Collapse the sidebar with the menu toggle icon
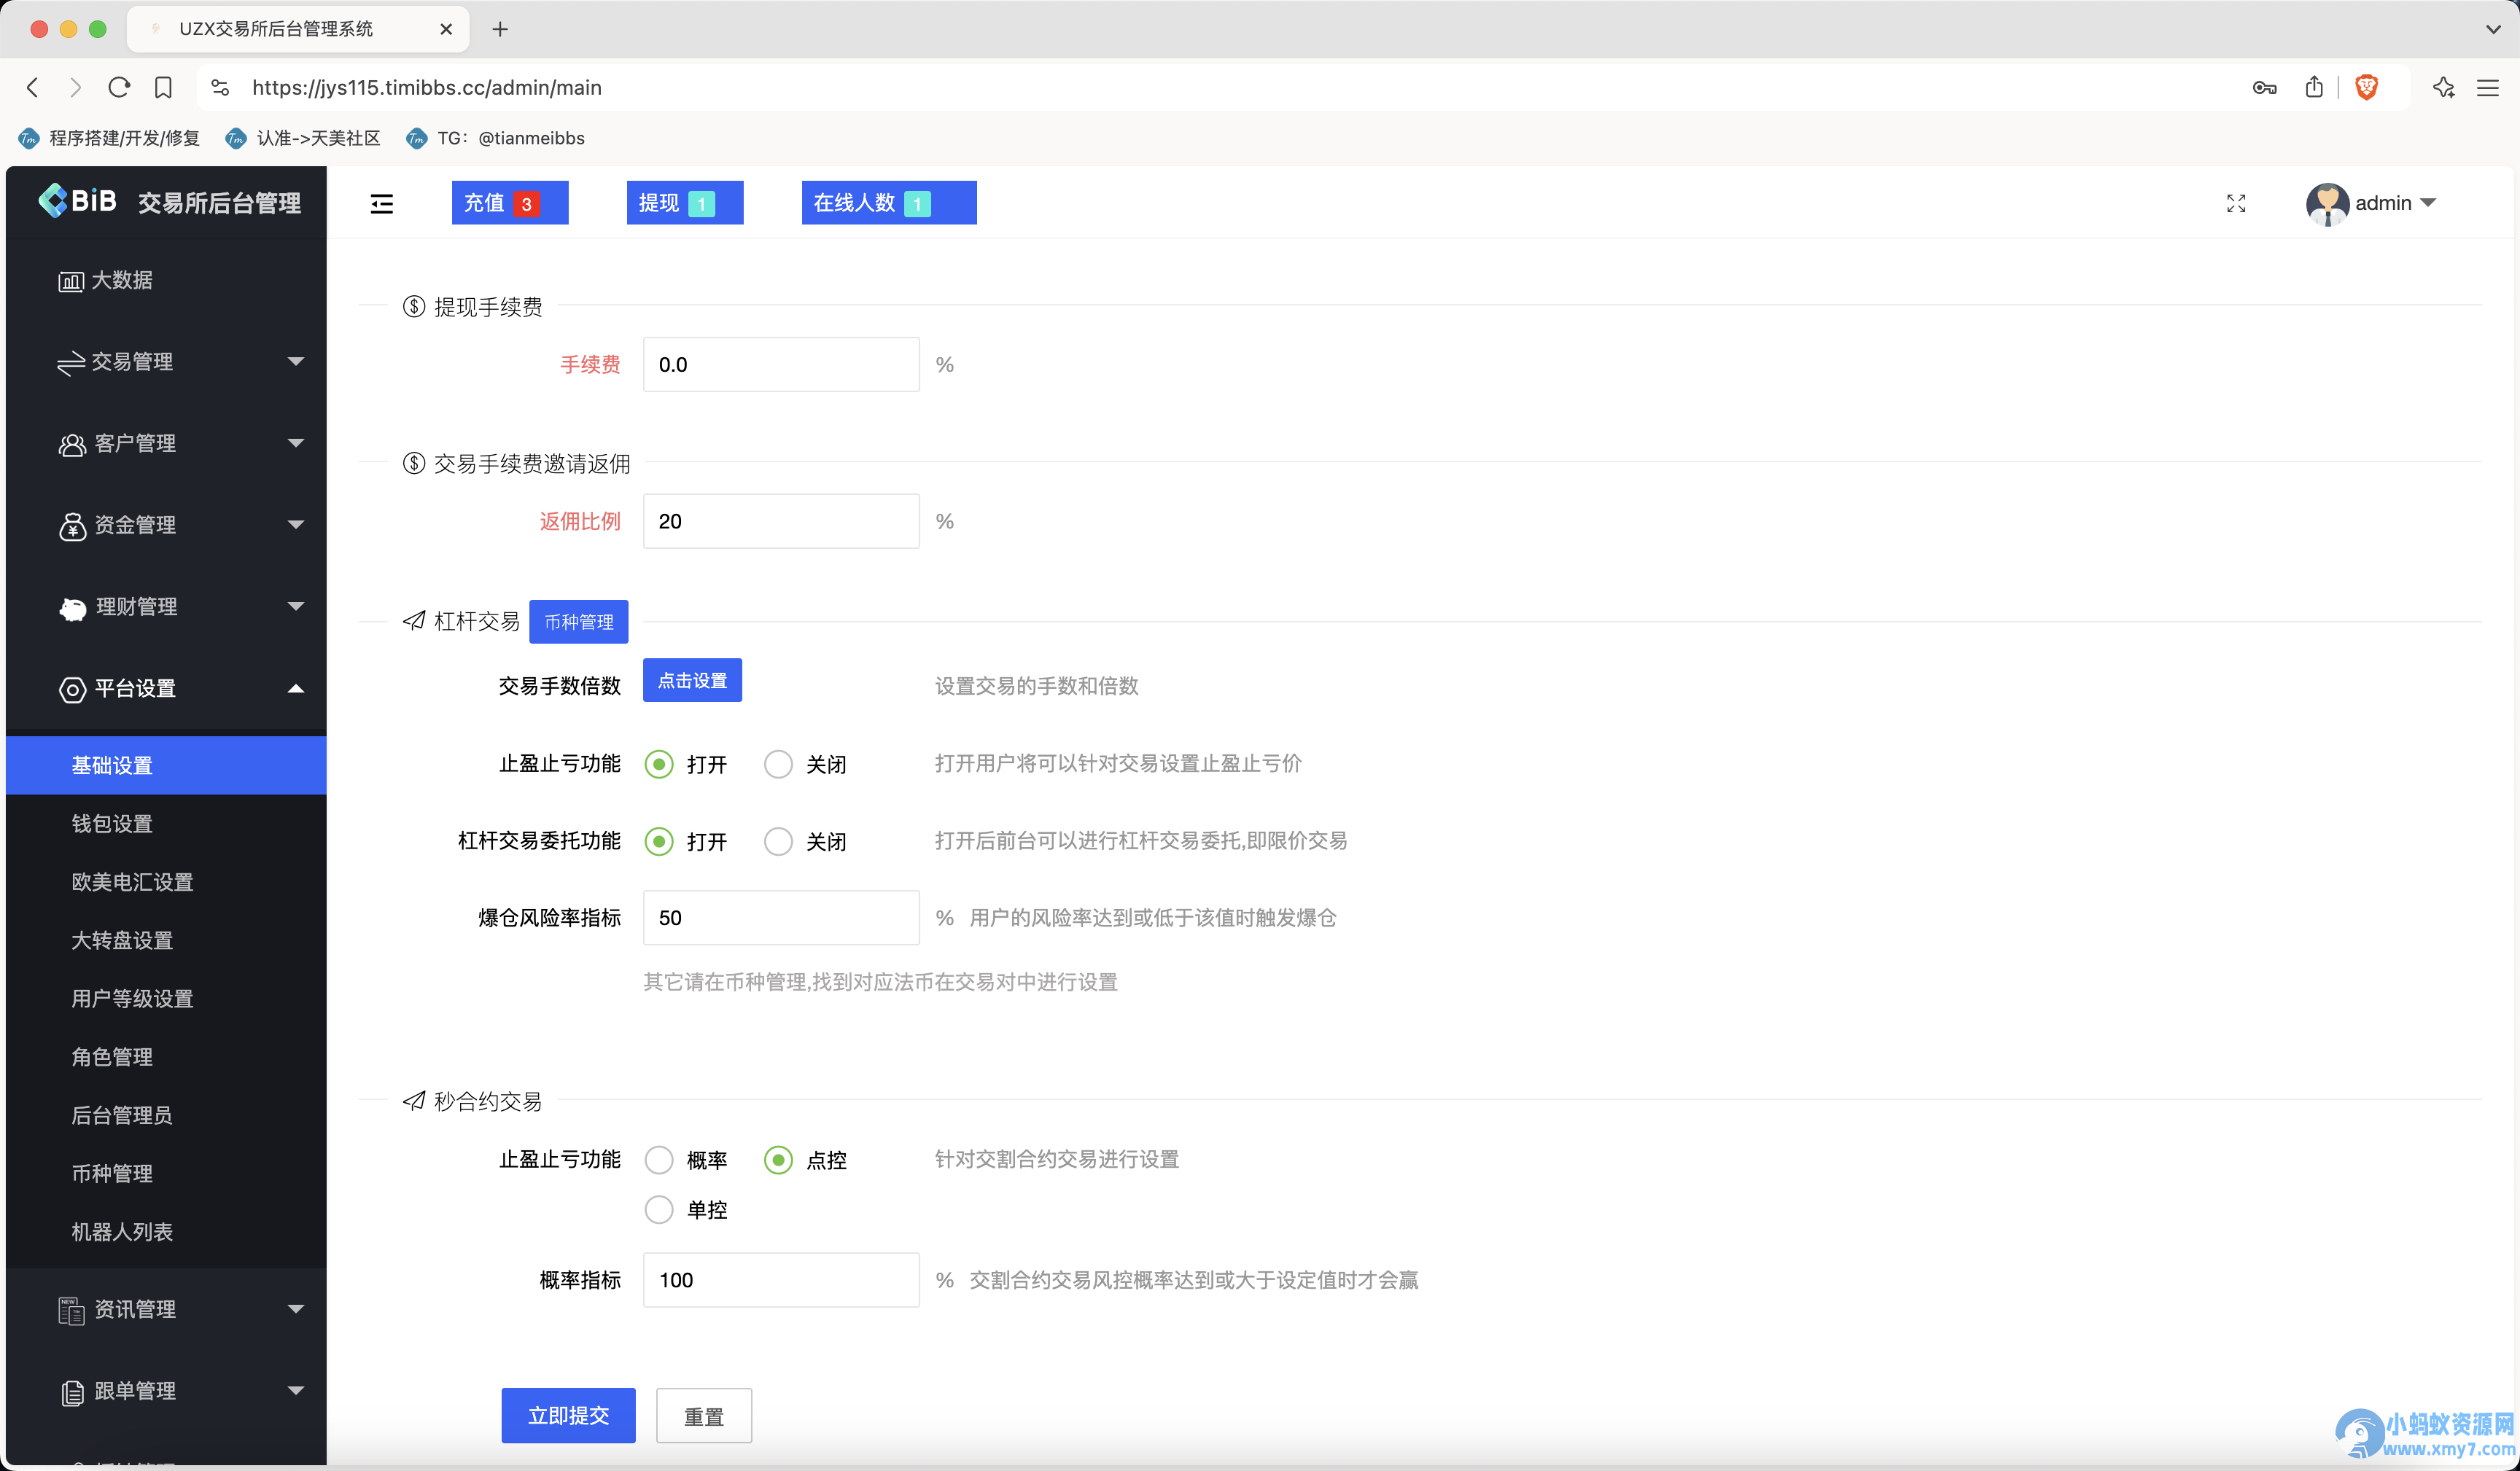Viewport: 2520px width, 1471px height. (x=381, y=204)
